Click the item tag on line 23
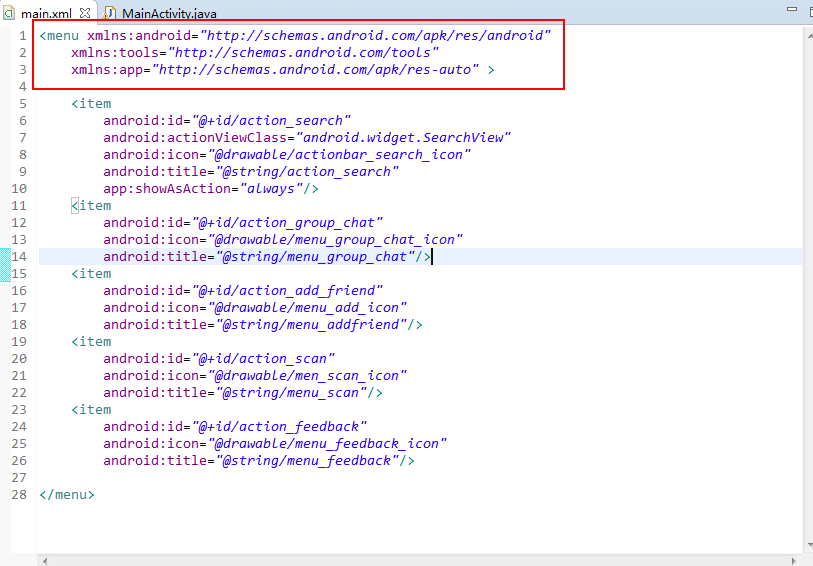Viewport: 813px width, 566px height. tap(91, 409)
